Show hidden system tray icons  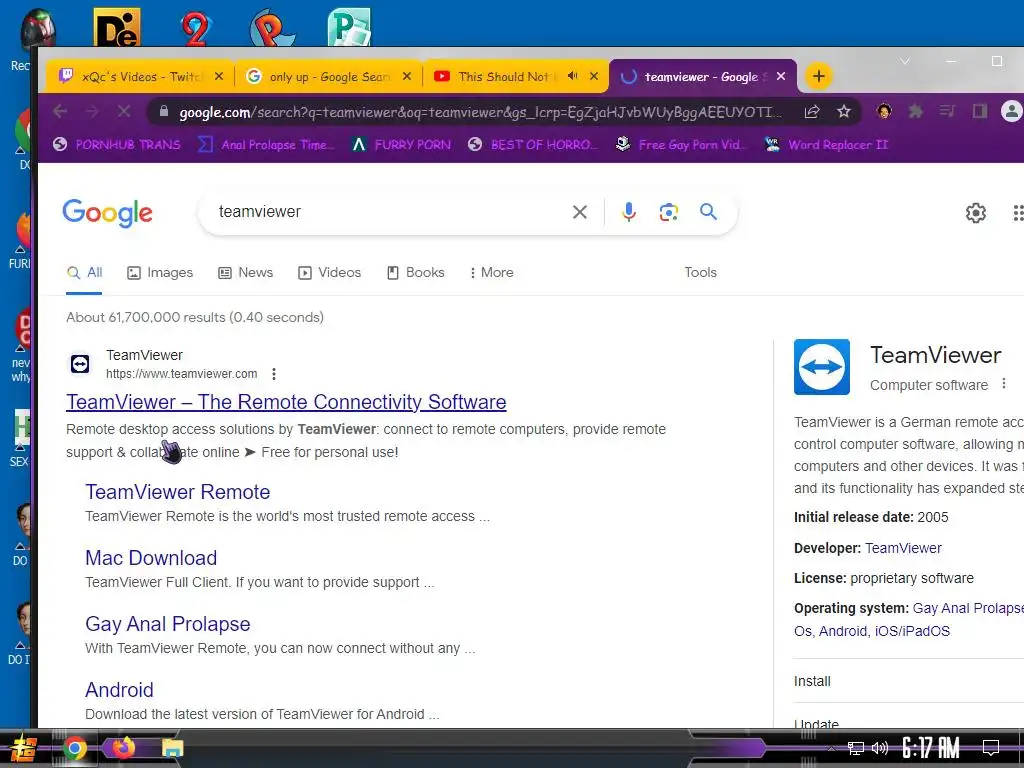[831, 748]
